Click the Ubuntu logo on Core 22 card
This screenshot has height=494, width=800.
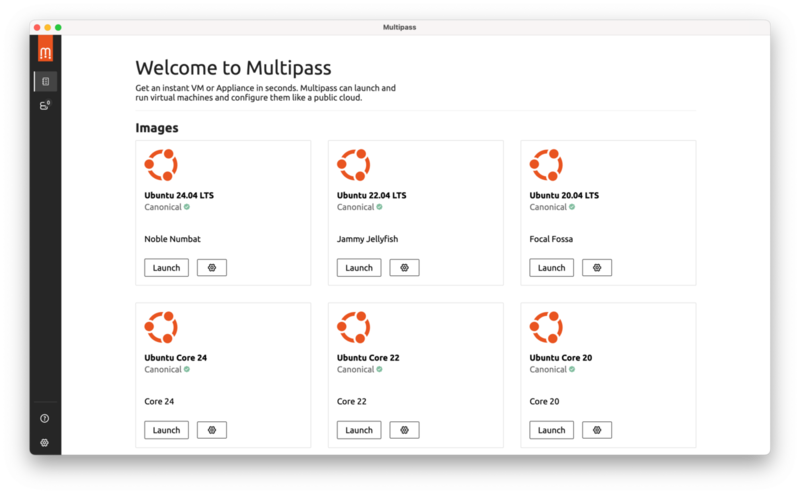click(x=354, y=327)
